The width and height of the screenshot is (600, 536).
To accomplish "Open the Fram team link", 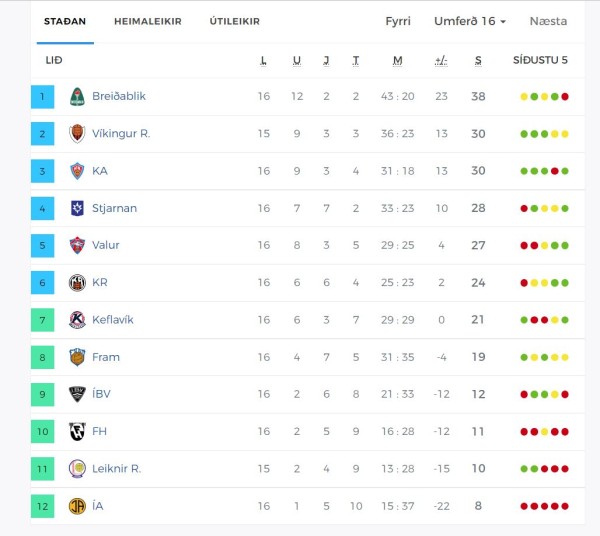I will coord(106,357).
